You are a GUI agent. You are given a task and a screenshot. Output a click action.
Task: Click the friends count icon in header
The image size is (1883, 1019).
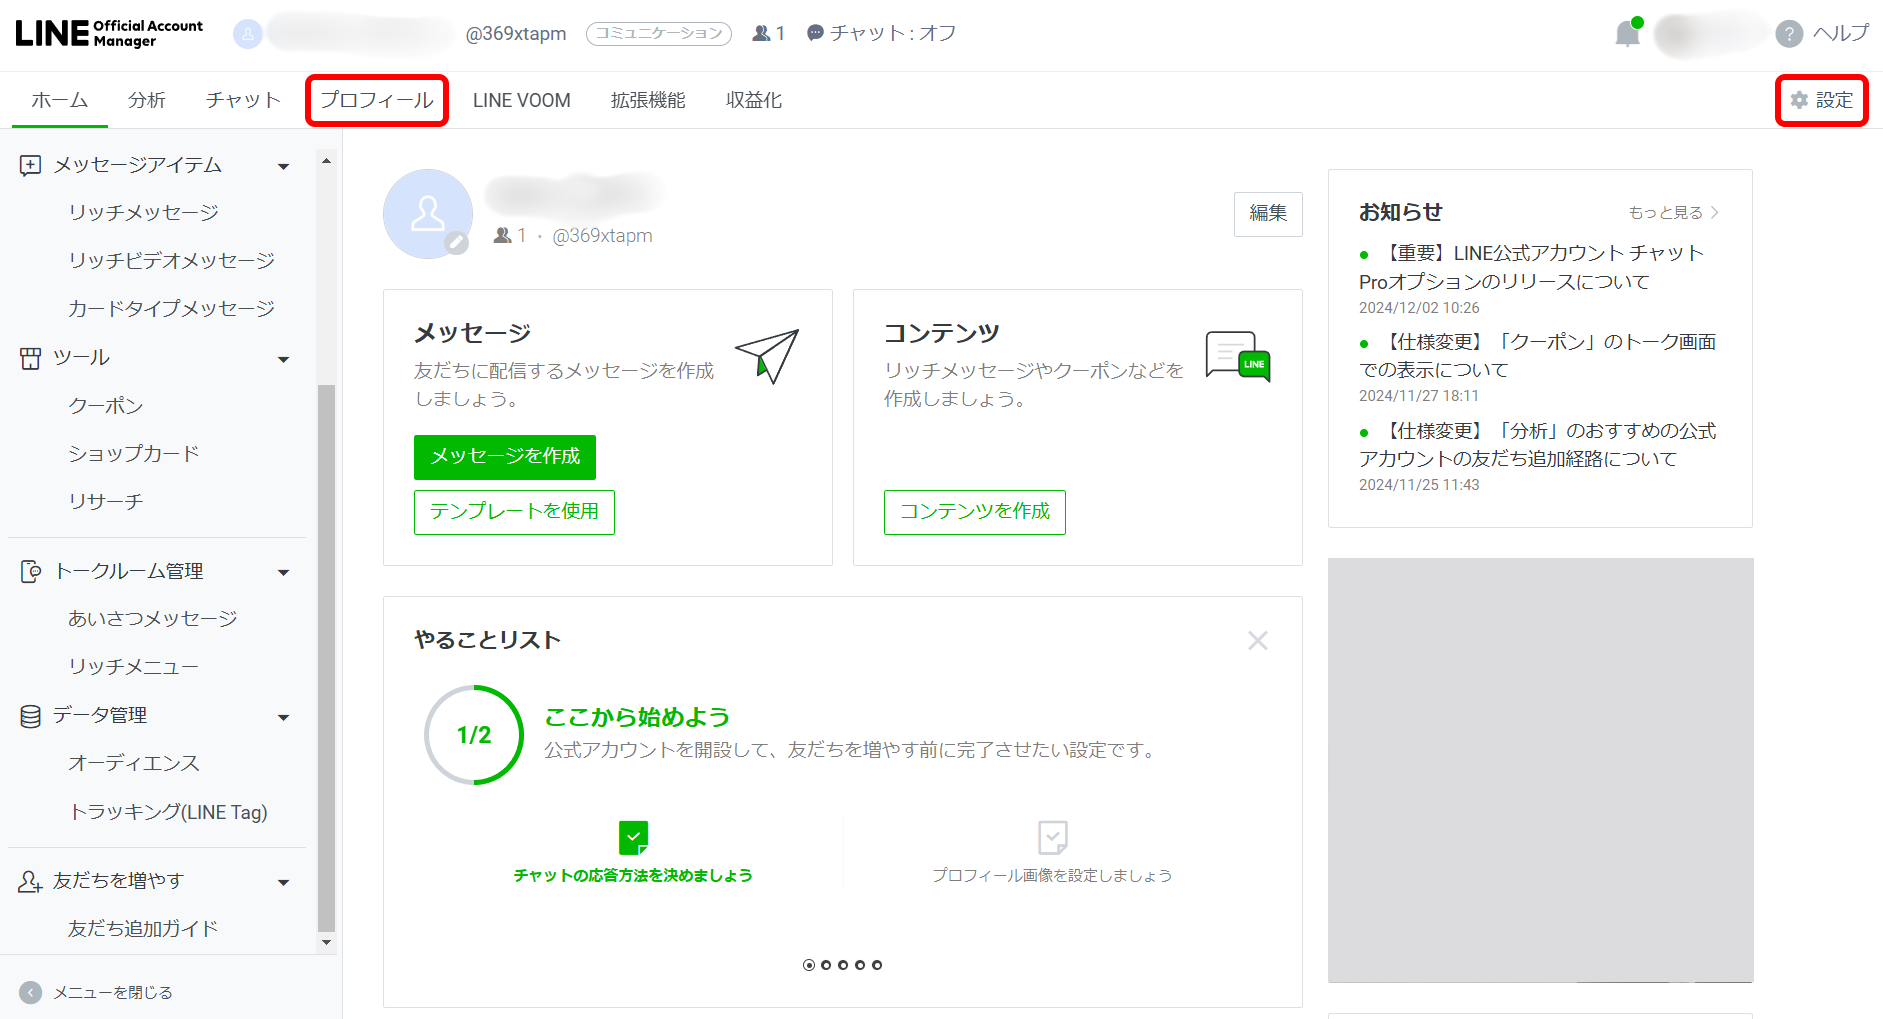click(x=761, y=33)
